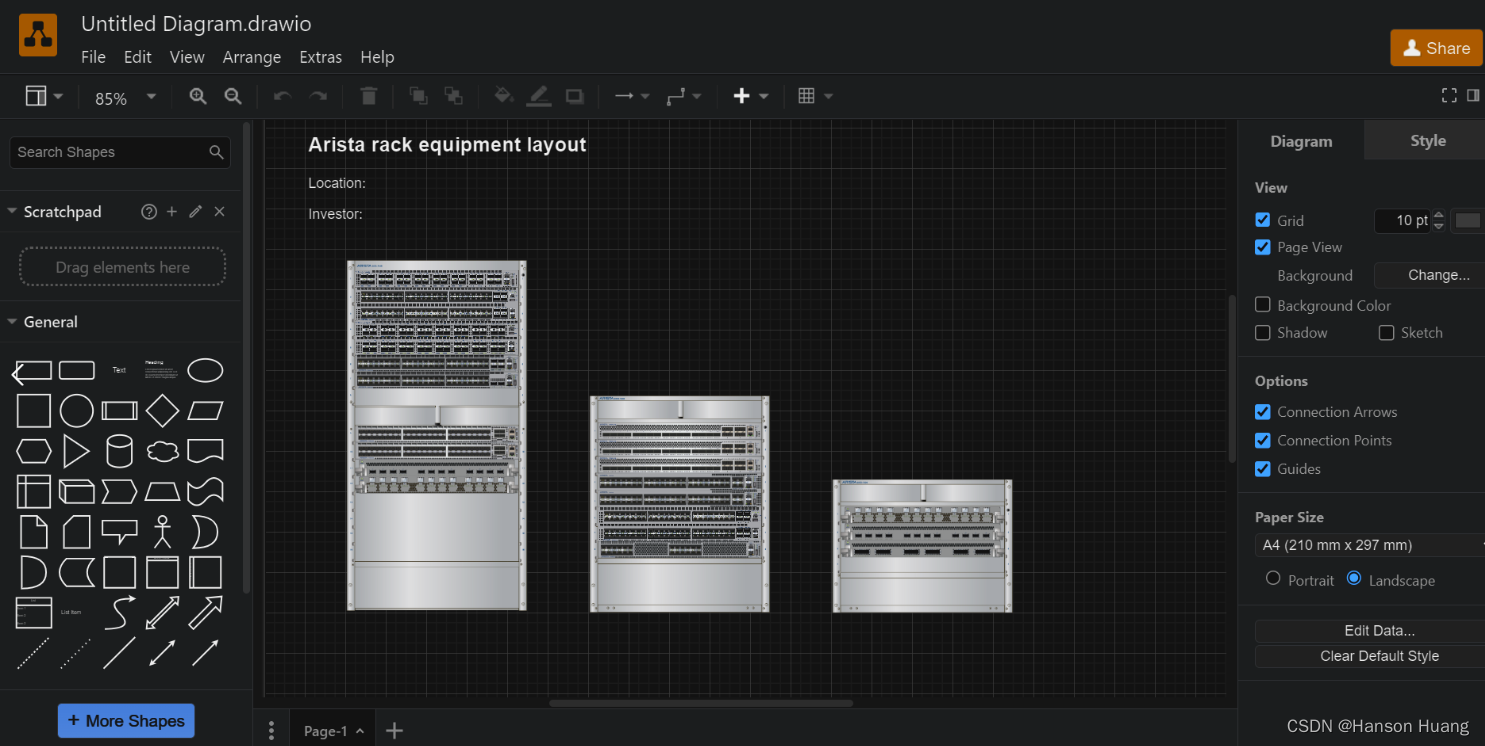Click the Edit Data... button
Image resolution: width=1485 pixels, height=746 pixels.
point(1370,631)
